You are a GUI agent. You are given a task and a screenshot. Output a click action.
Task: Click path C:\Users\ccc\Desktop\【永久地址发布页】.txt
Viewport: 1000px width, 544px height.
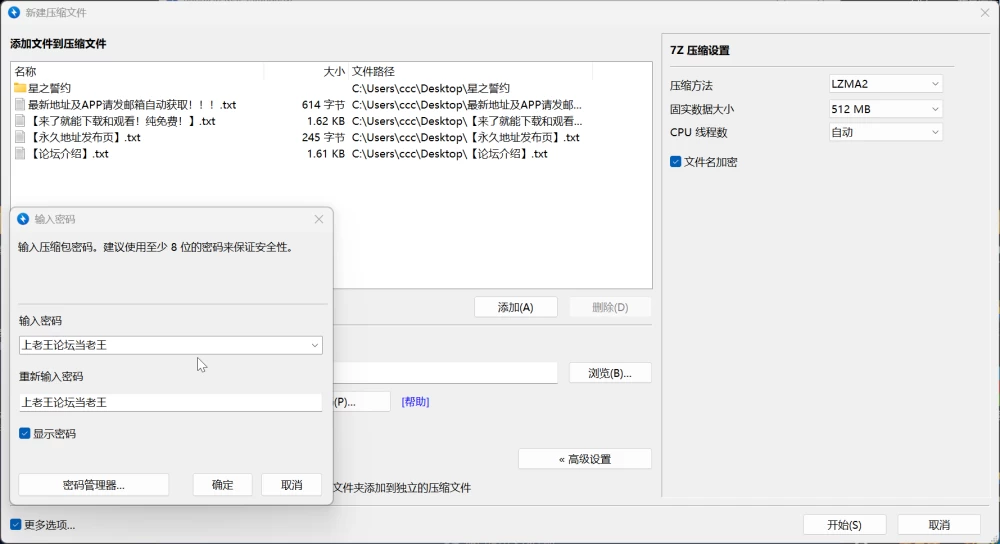(x=466, y=137)
